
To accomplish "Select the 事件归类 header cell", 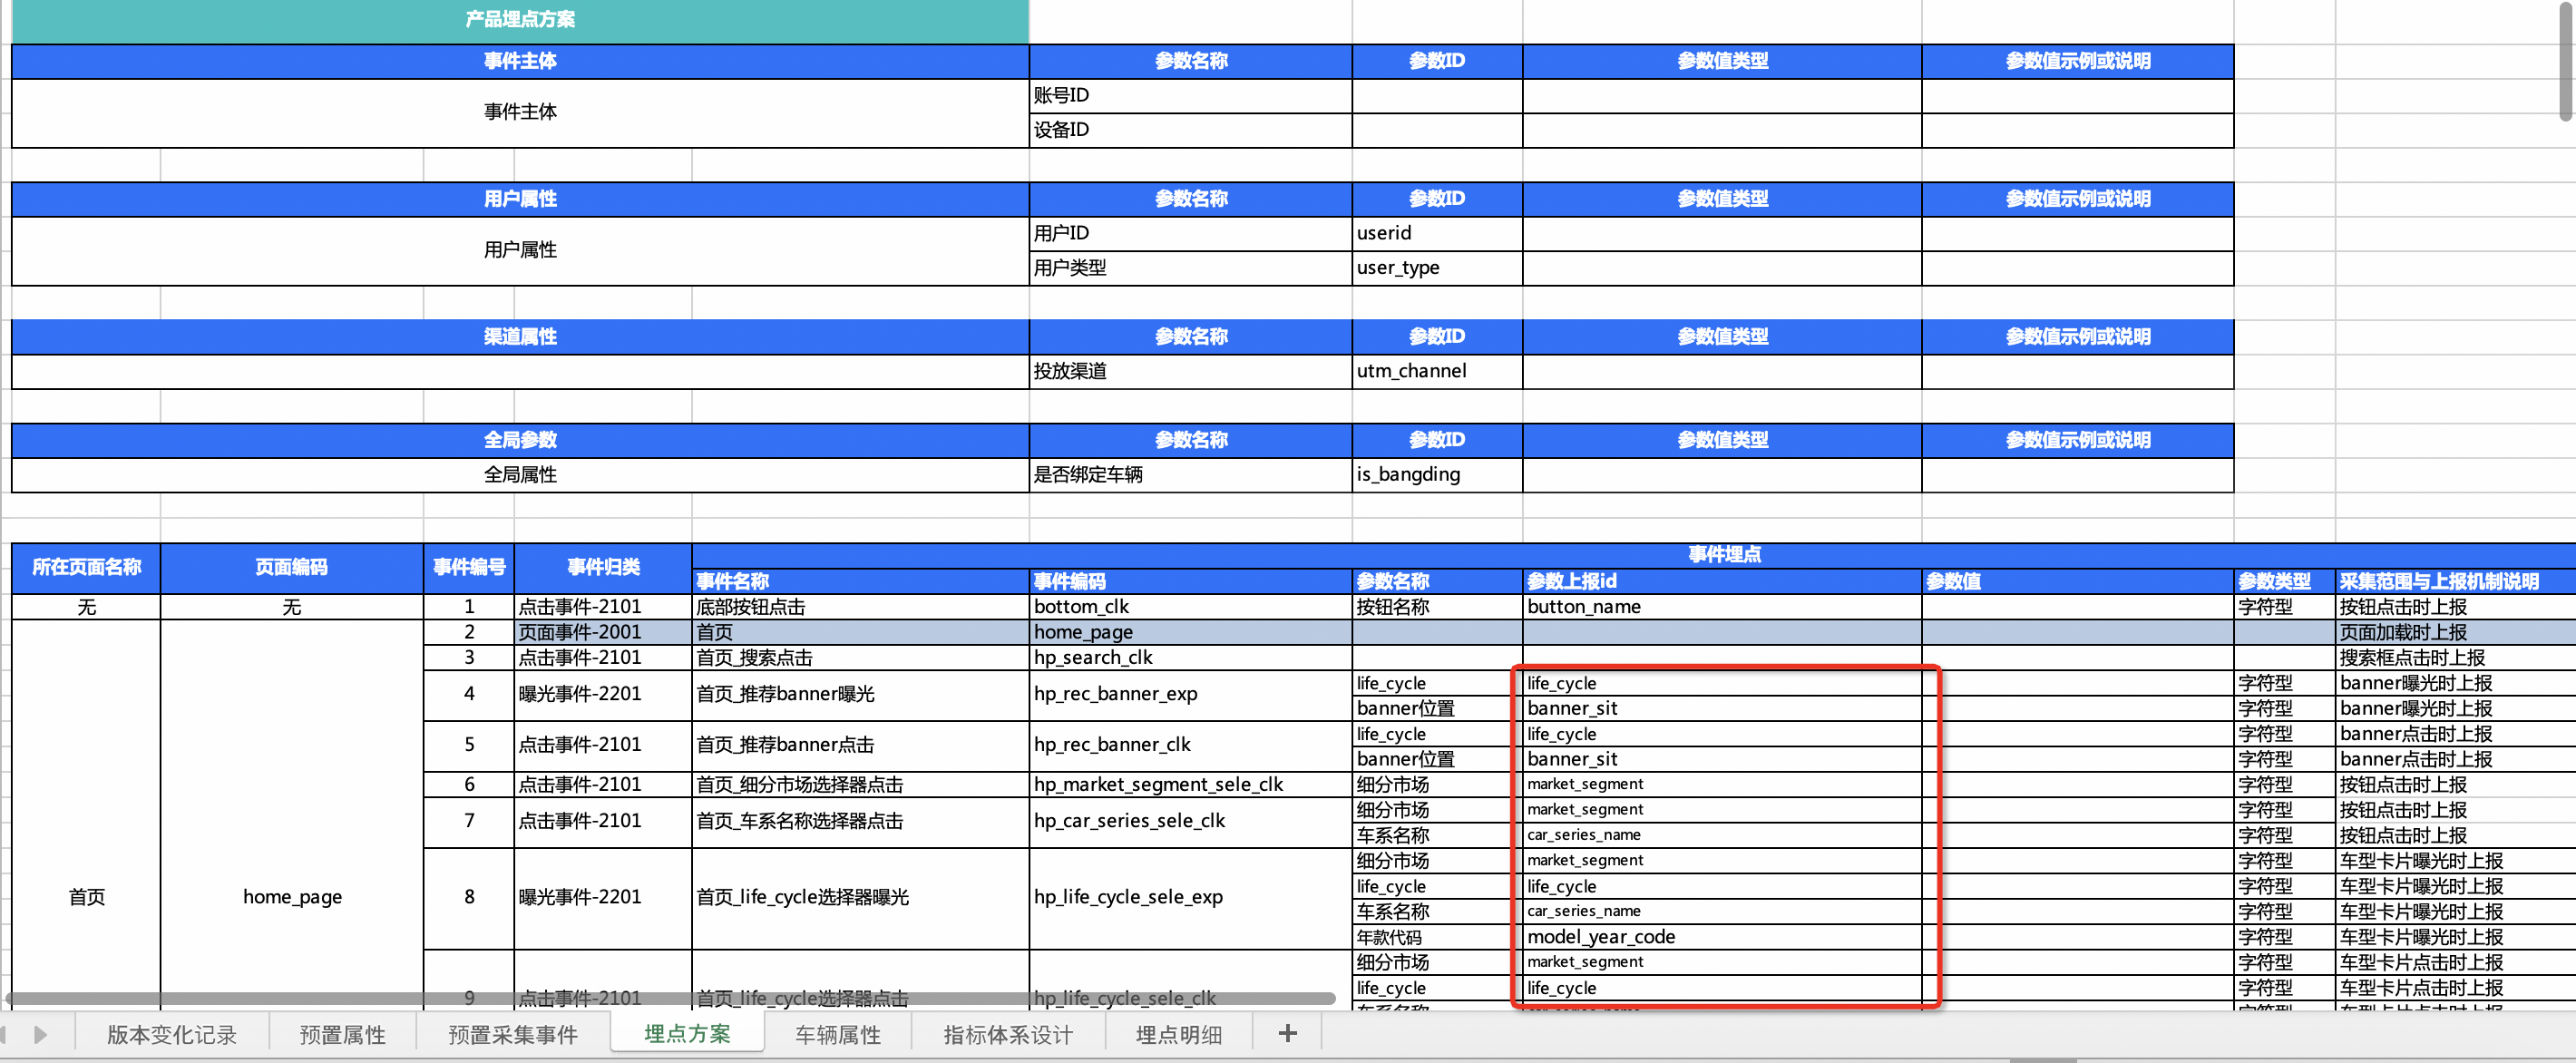I will (x=603, y=568).
